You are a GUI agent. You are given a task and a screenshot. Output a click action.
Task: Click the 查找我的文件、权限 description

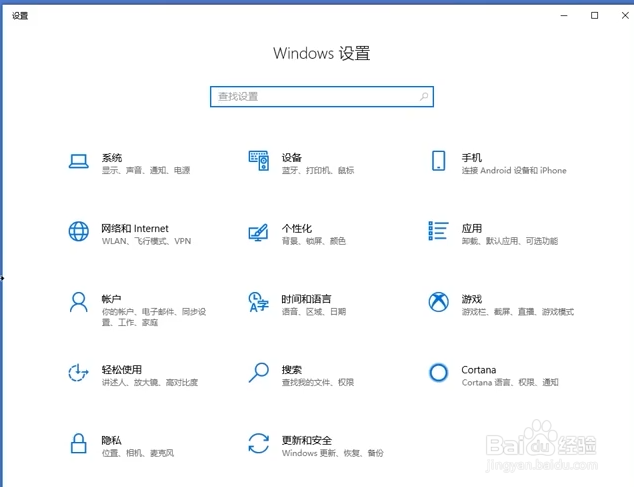tap(318, 382)
